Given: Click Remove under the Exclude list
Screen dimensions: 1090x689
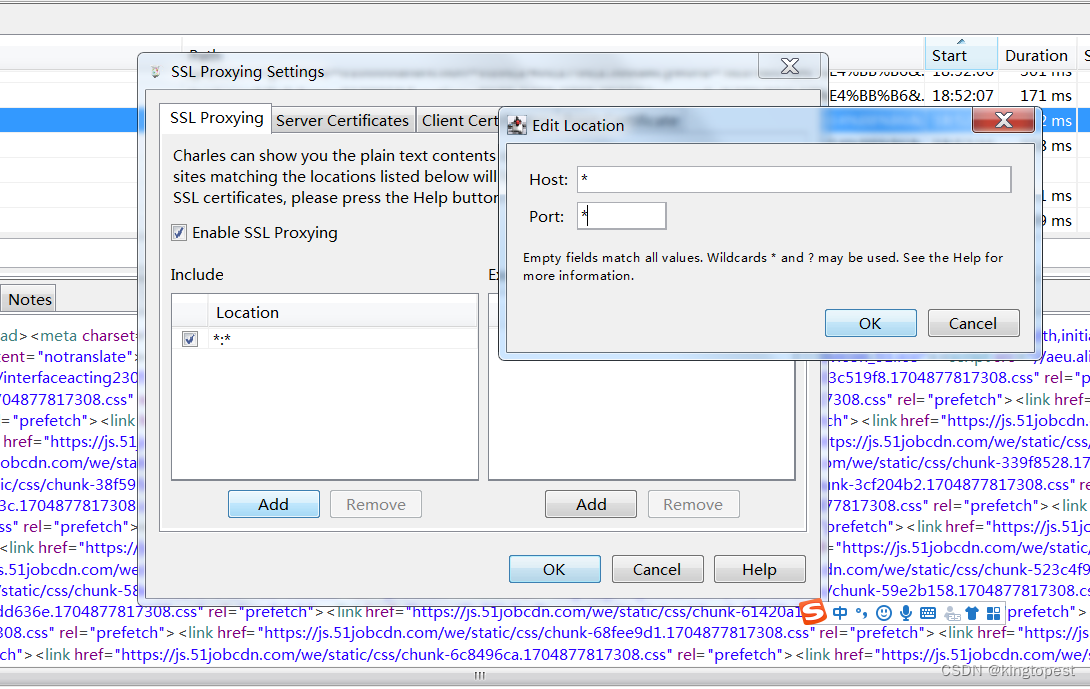Looking at the screenshot, I should [693, 504].
